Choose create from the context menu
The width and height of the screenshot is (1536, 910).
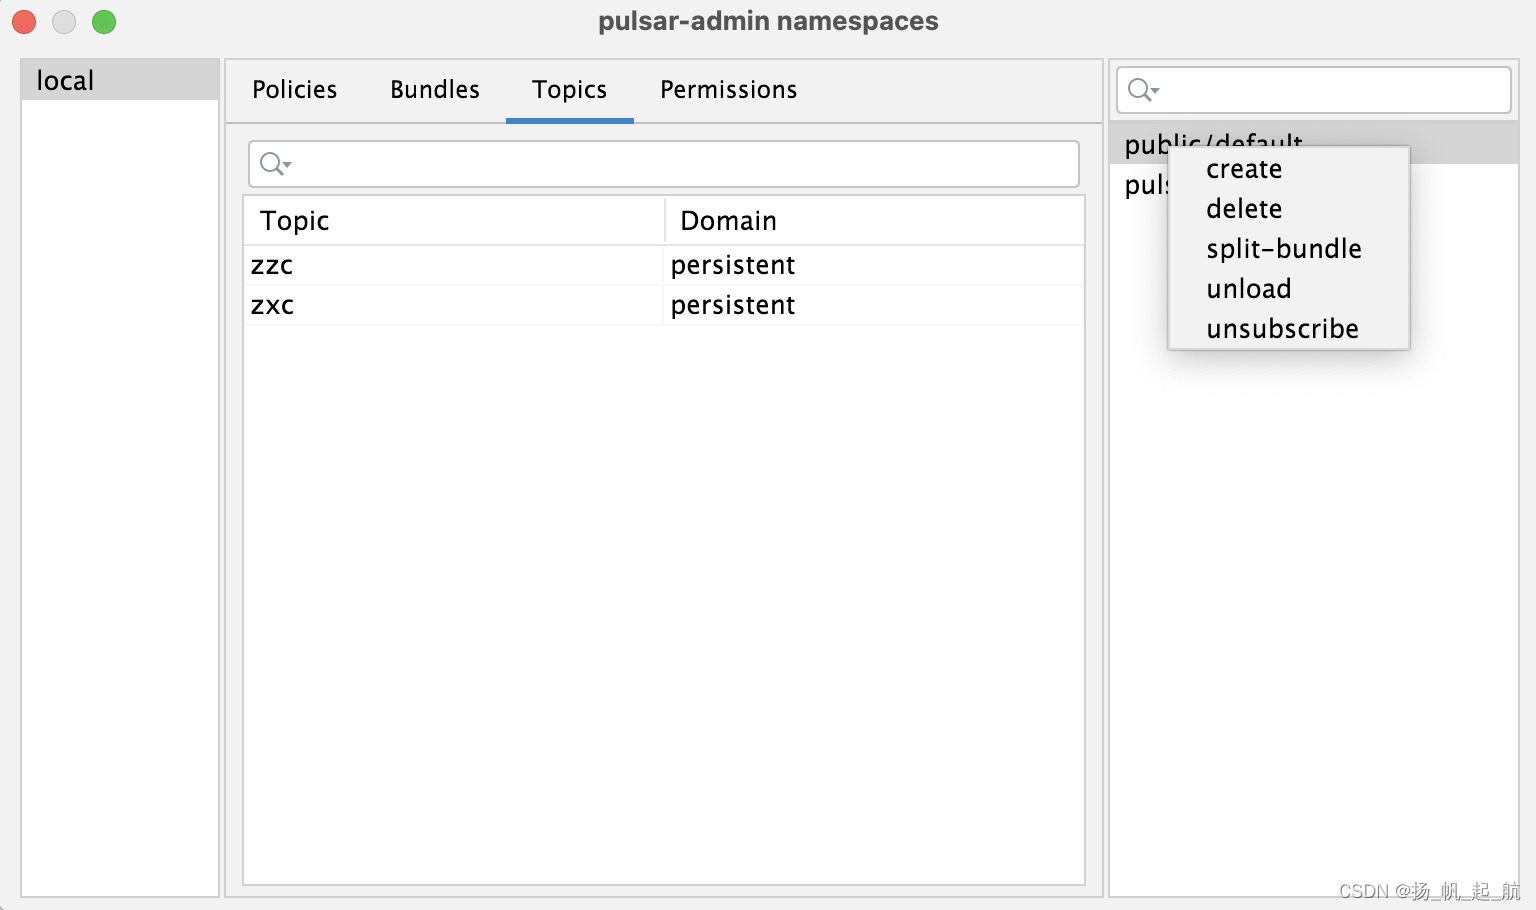click(1243, 169)
